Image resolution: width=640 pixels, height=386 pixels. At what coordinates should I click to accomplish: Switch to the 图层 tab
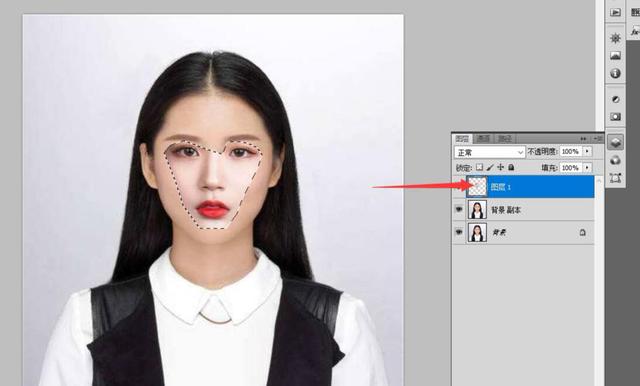coord(462,139)
